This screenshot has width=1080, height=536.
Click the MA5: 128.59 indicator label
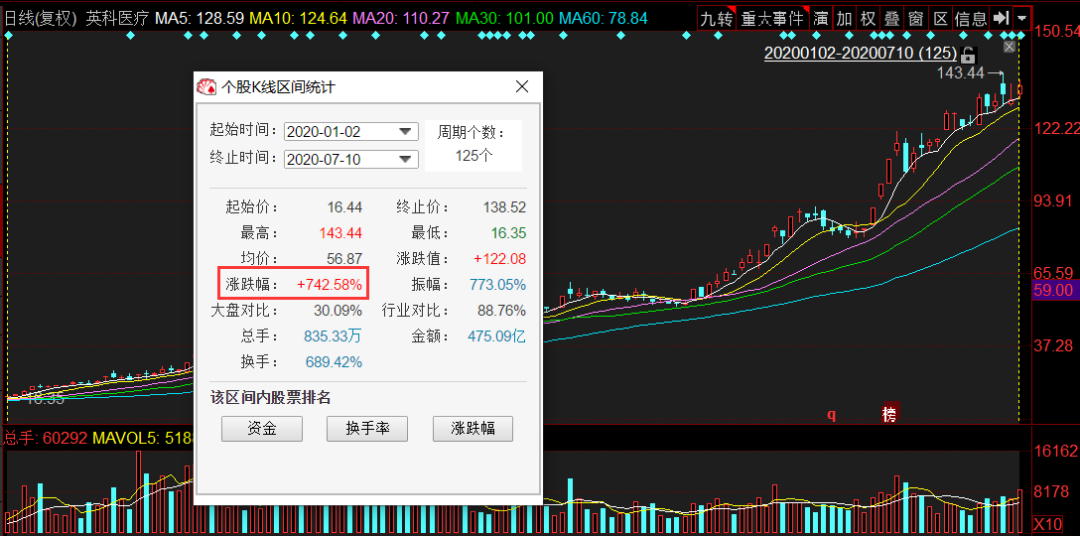click(199, 19)
